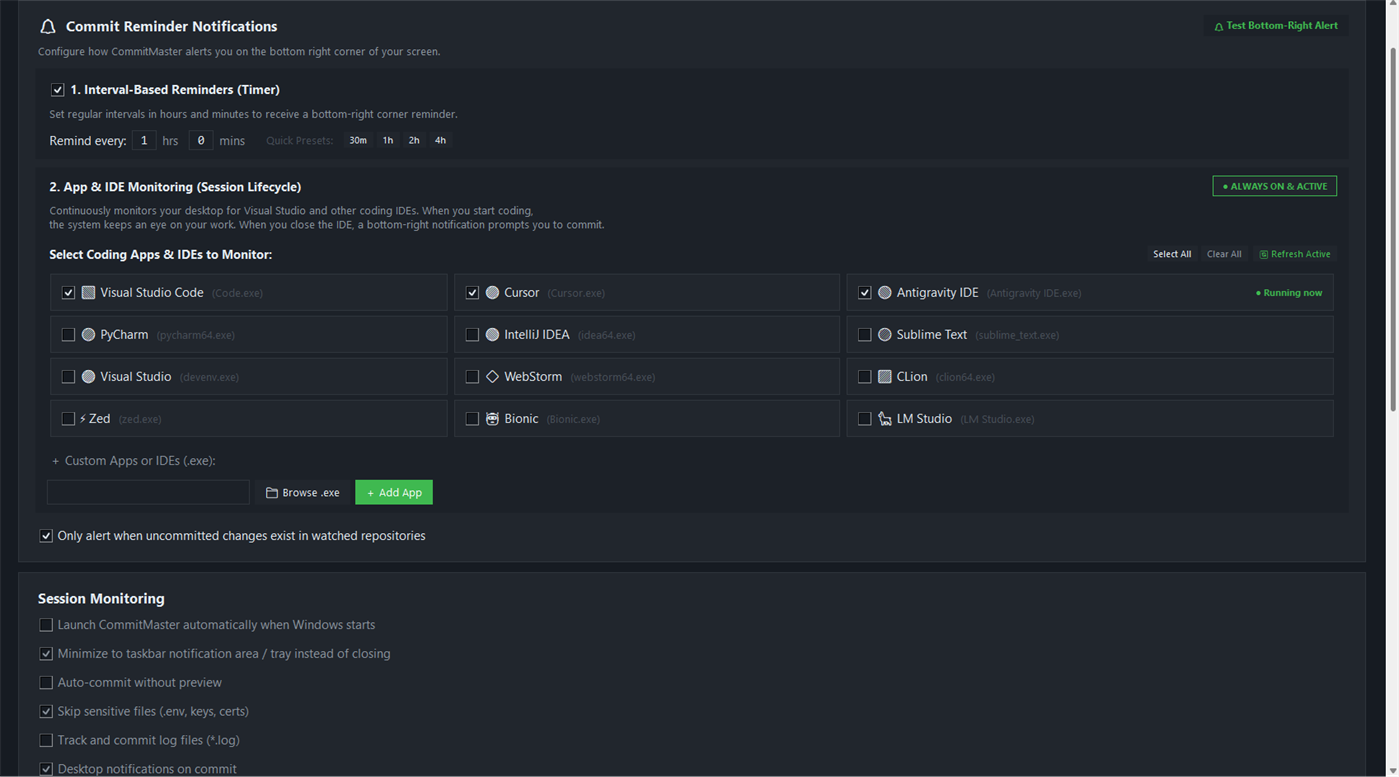The width and height of the screenshot is (1399, 777).
Task: Tick the LM Studio checkbox
Action: pos(864,419)
